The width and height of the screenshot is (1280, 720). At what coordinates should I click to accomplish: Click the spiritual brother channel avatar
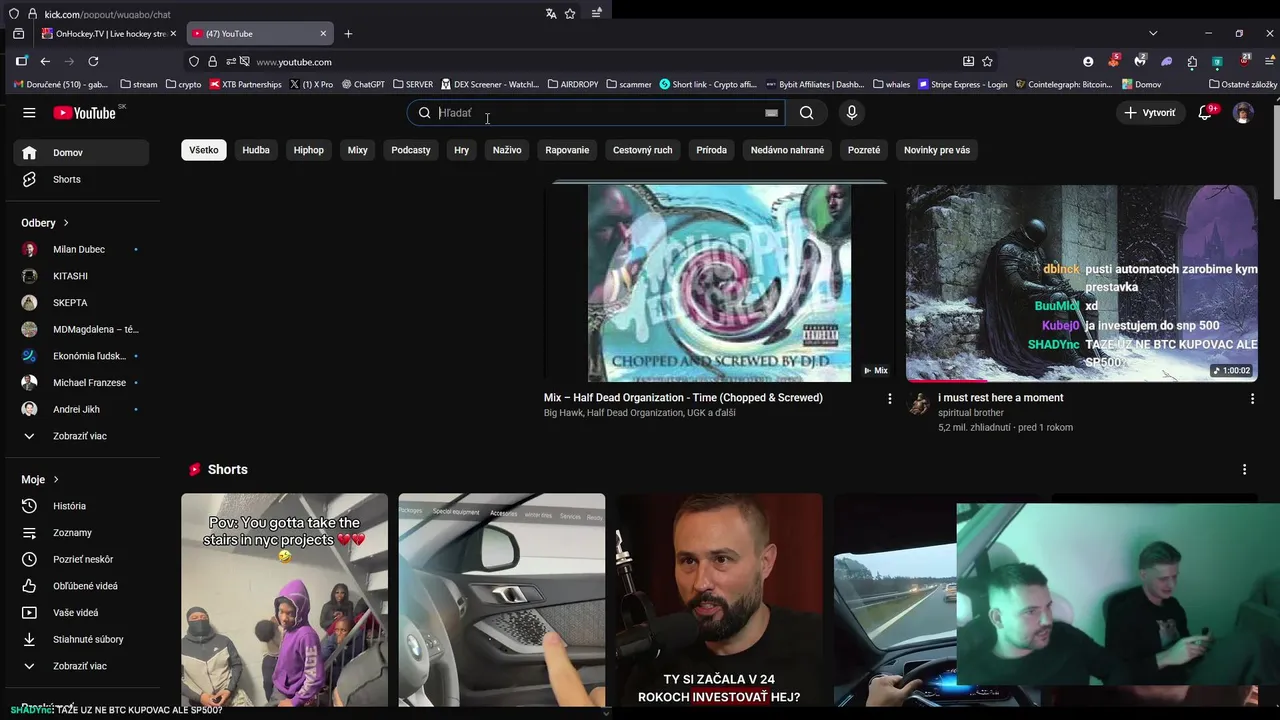coord(917,404)
